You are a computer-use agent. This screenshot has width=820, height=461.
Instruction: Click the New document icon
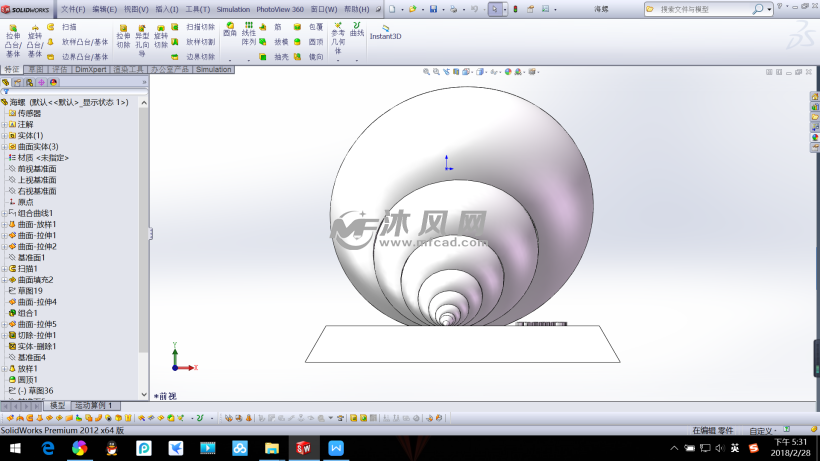tap(392, 9)
